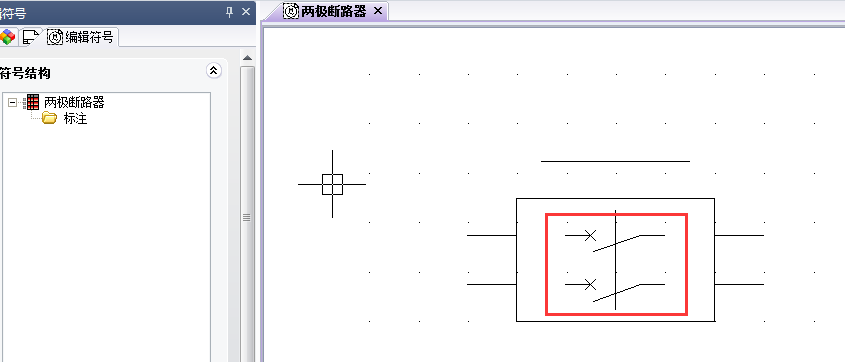The height and width of the screenshot is (362, 845).
Task: Select the lower X mark in breaker symbol
Action: point(591,284)
